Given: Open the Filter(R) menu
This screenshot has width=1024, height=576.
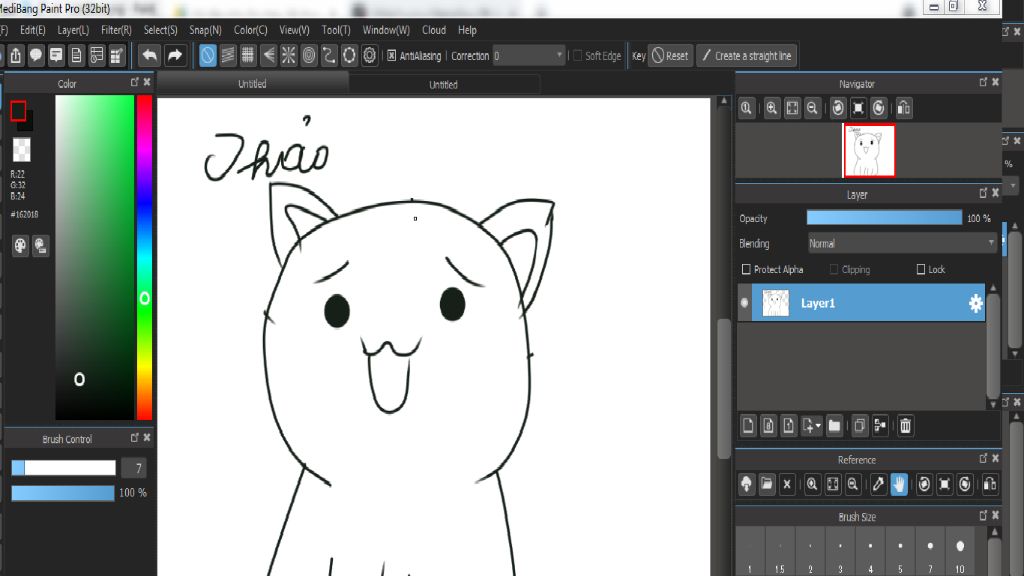Looking at the screenshot, I should [x=116, y=30].
